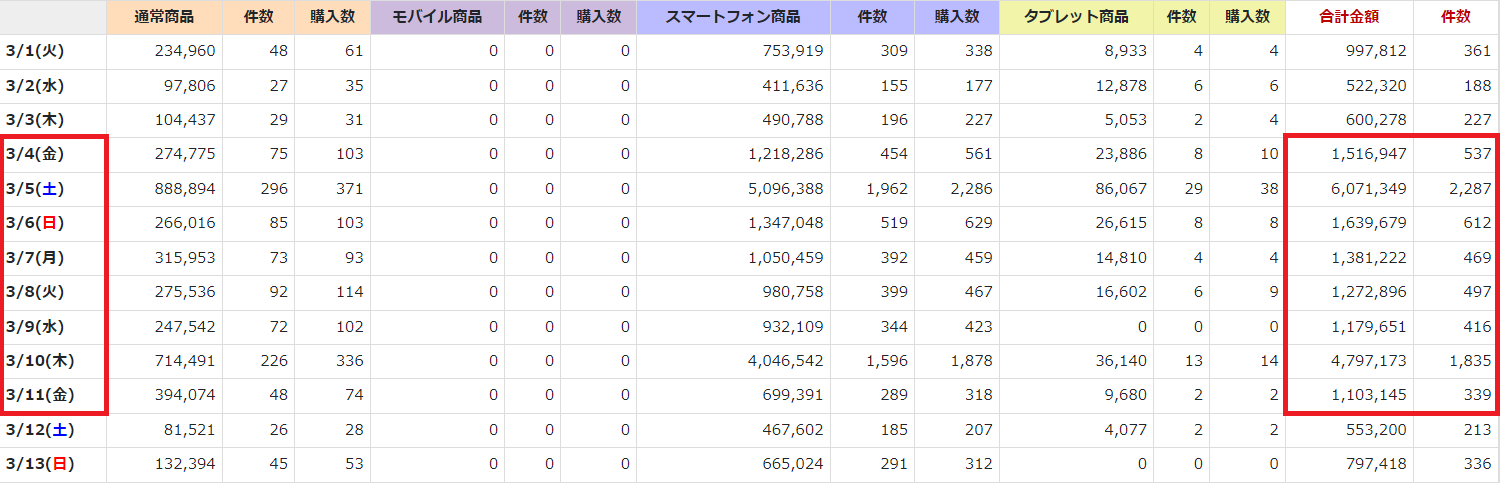Select the 3/10(木) date row label

38,360
